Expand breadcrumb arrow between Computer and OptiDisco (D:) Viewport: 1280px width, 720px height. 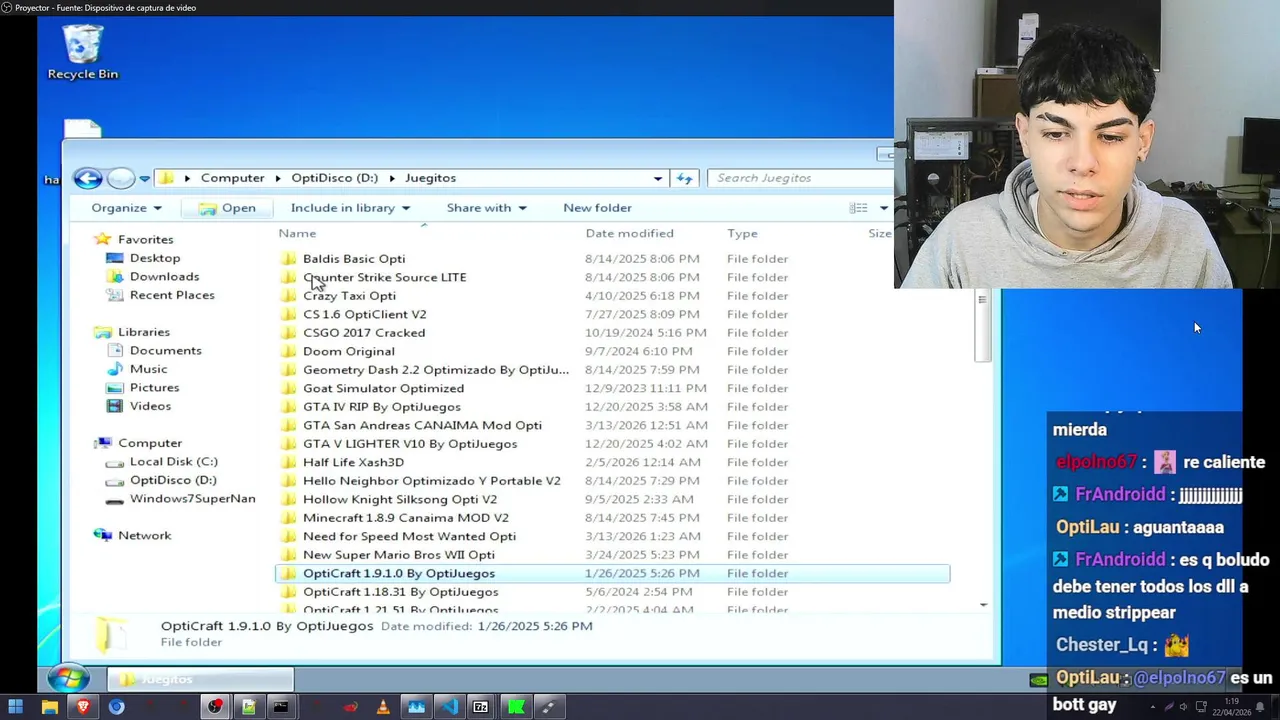pos(278,178)
